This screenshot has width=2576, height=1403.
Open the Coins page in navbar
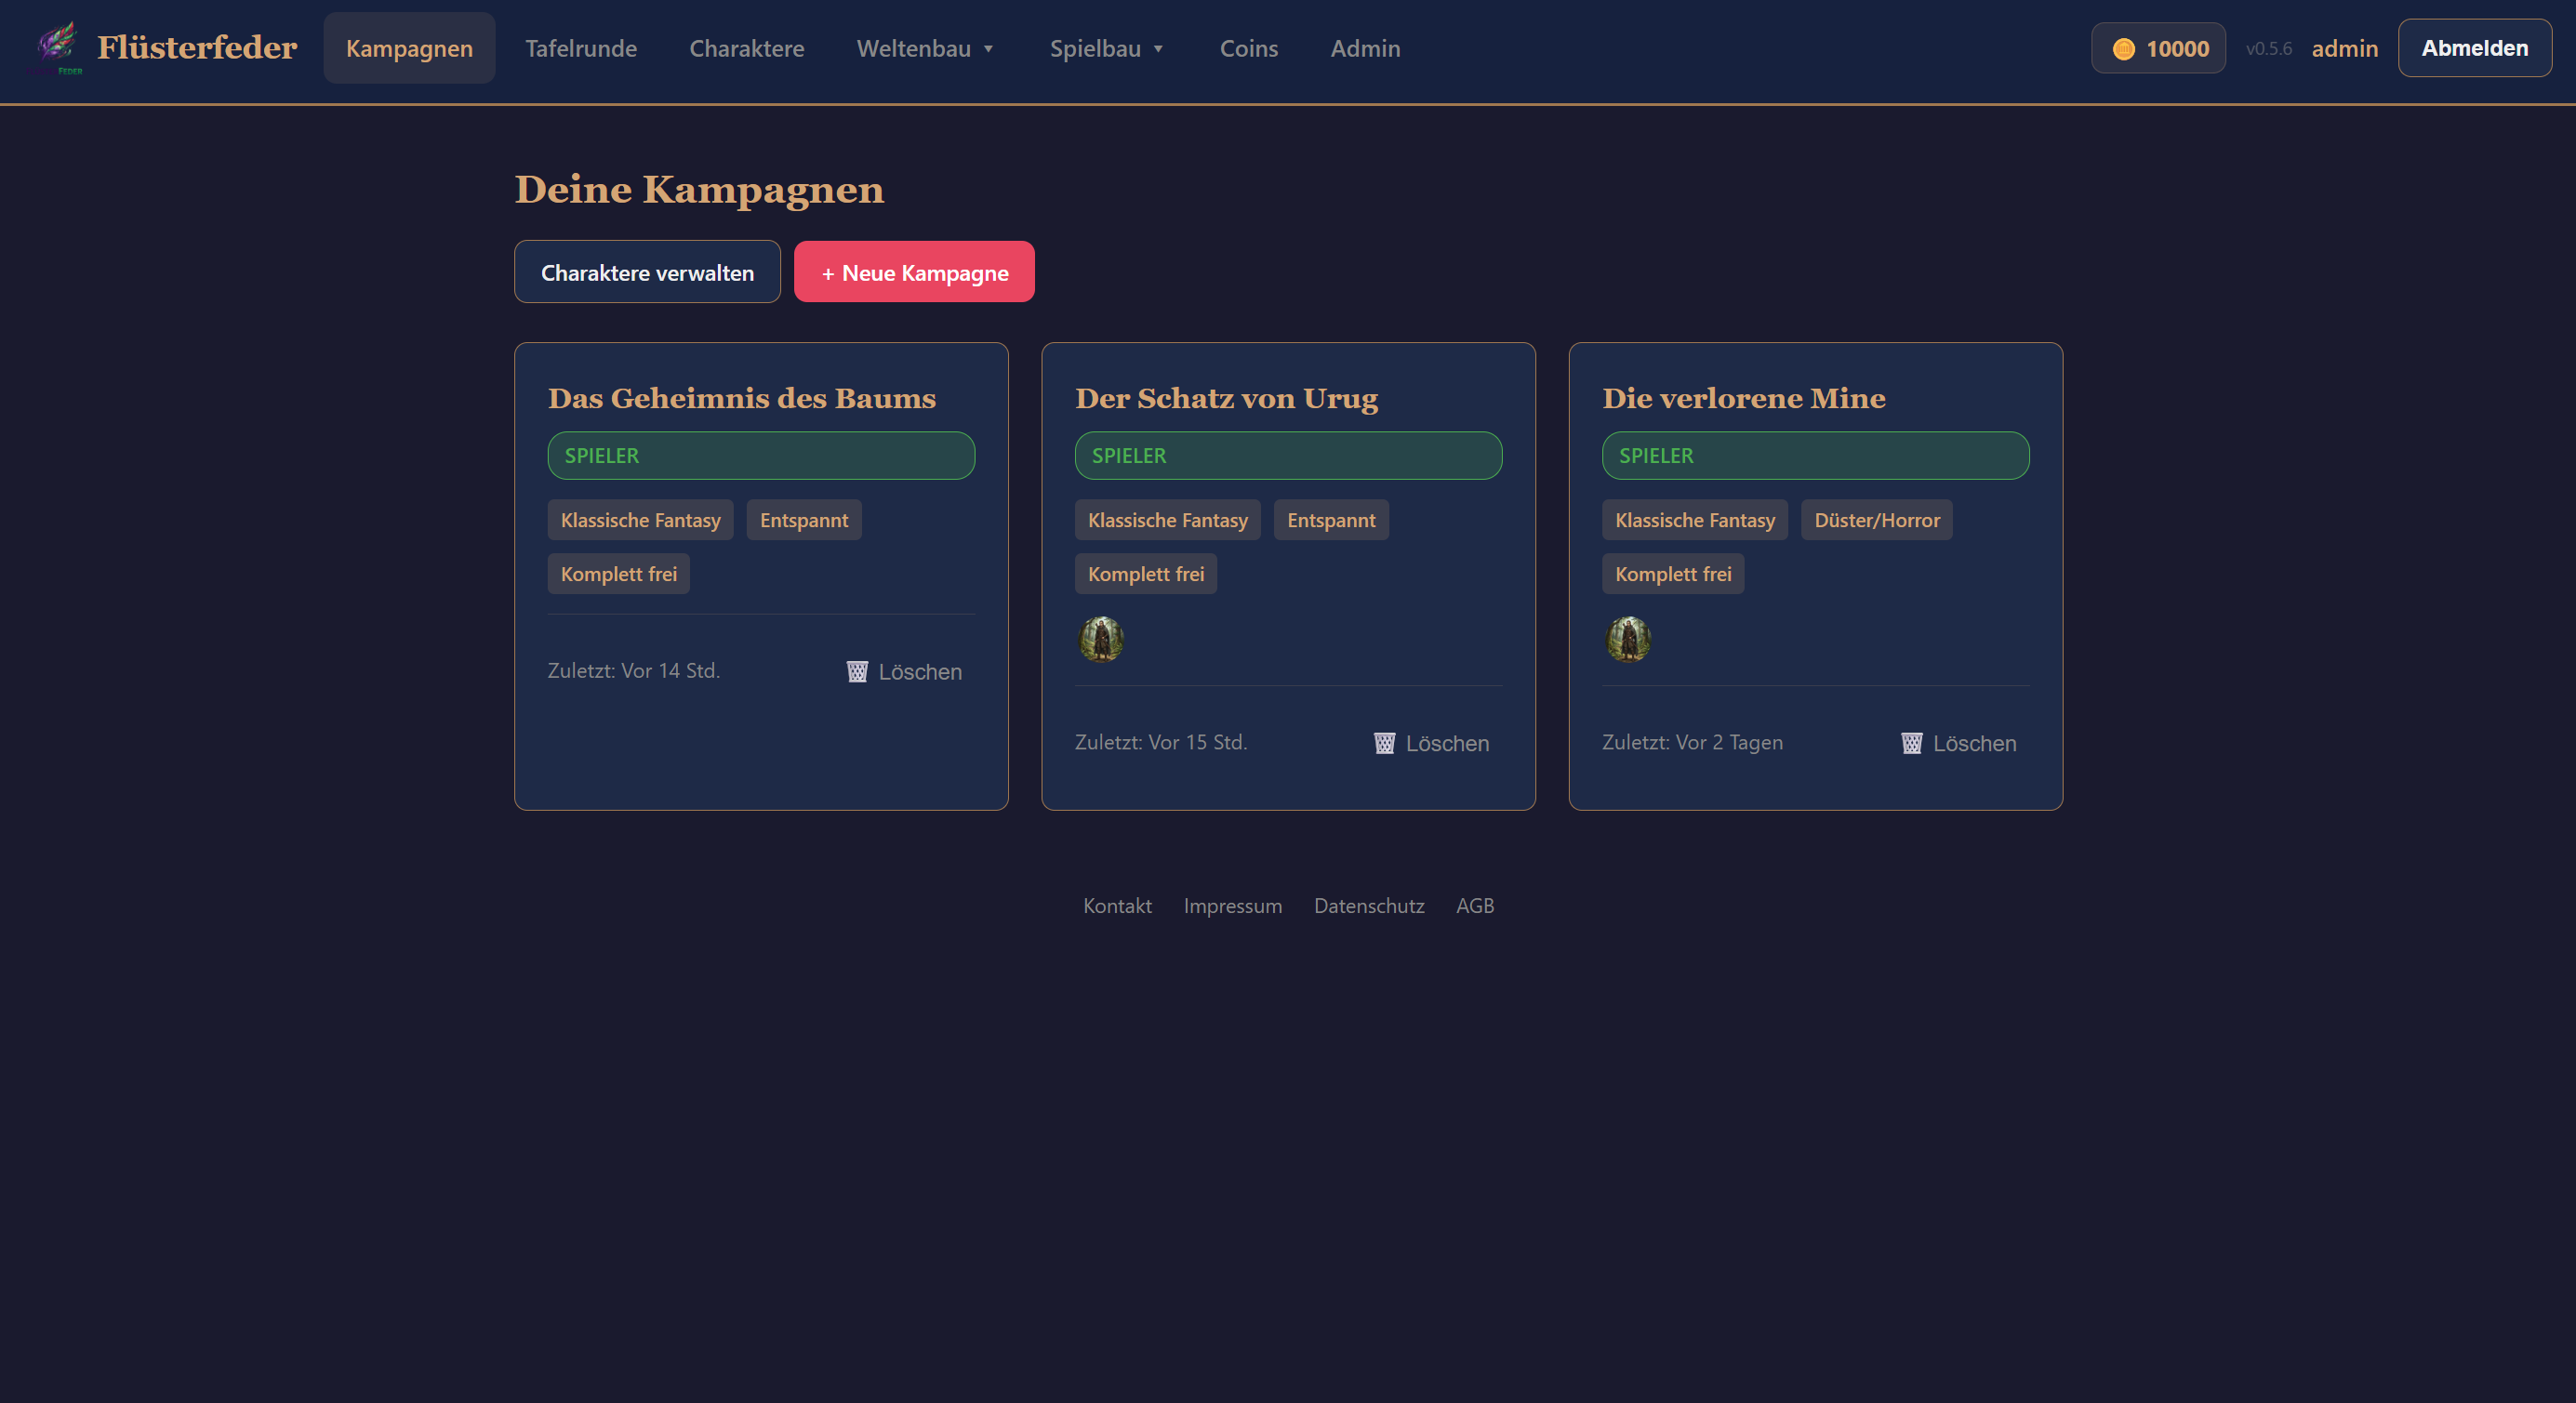pyautogui.click(x=1248, y=48)
